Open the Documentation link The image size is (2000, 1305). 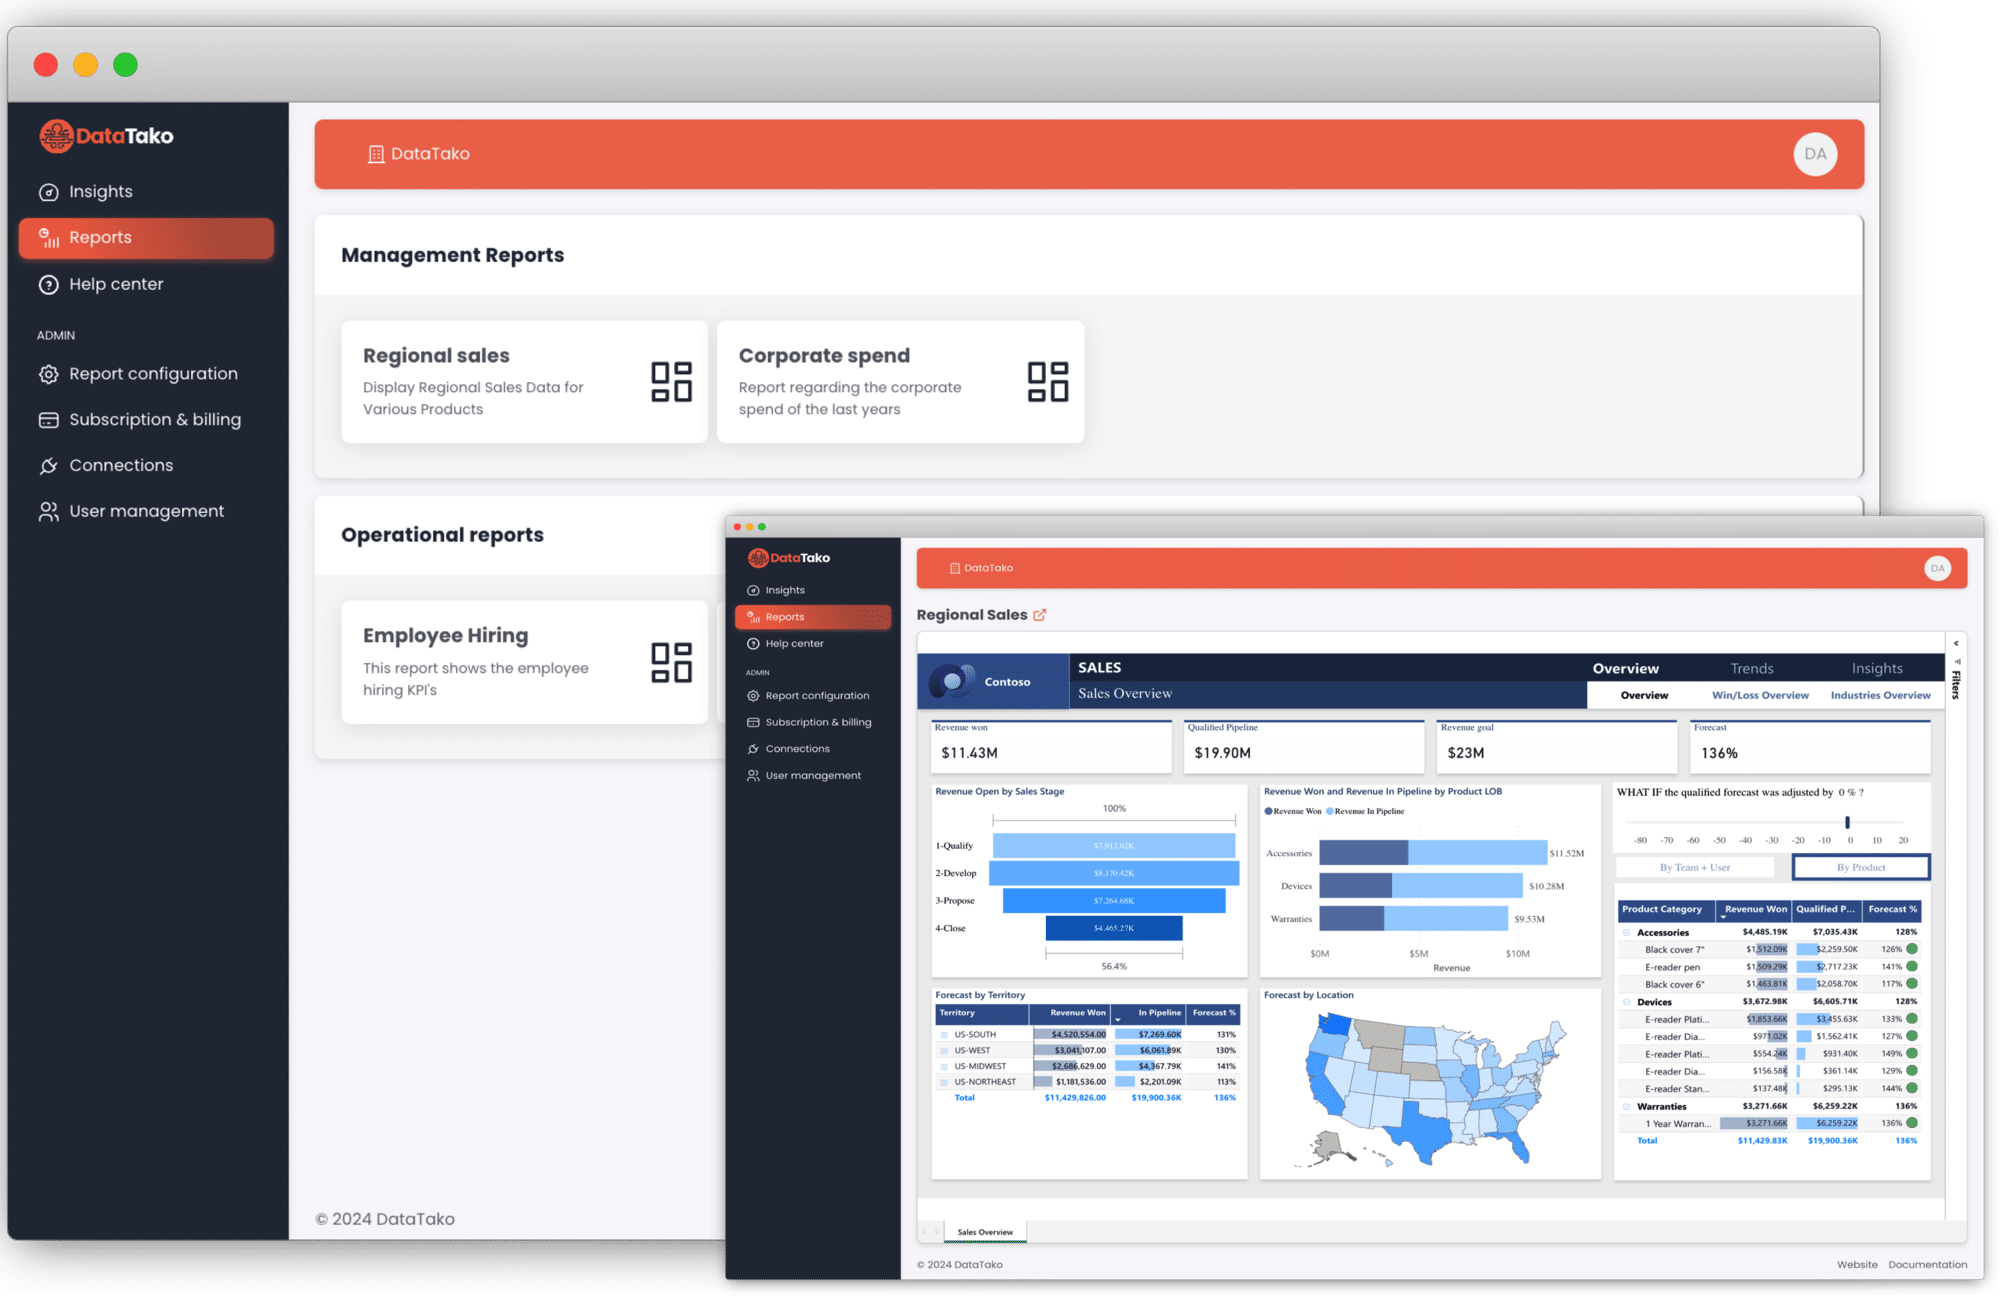pos(1927,1264)
